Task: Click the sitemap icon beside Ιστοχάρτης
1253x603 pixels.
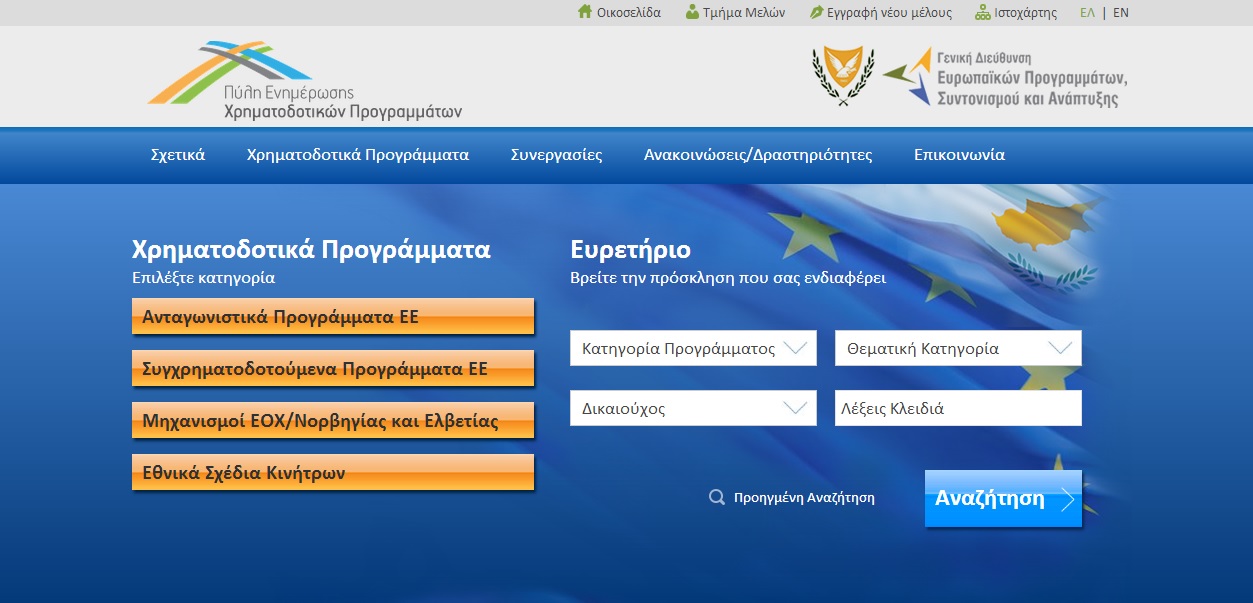Action: click(x=983, y=12)
